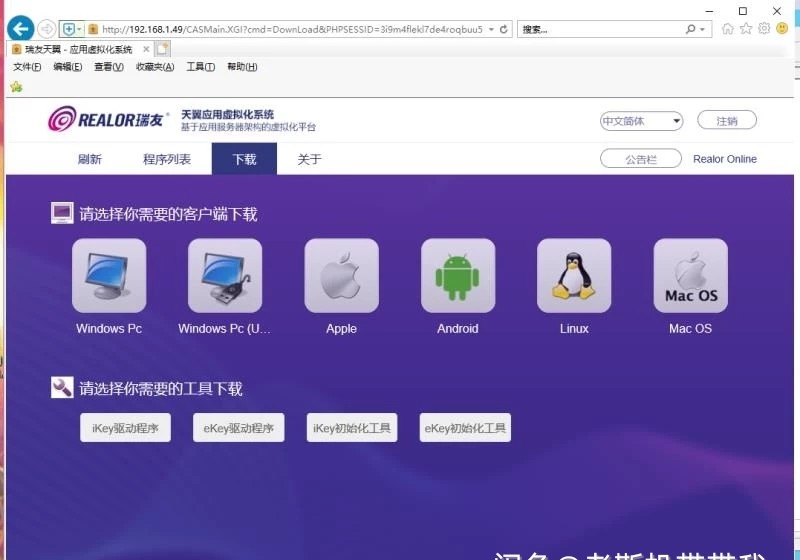Image resolution: width=800 pixels, height=560 pixels.
Task: Expand the address bar history dropdown arrow
Action: (491, 29)
